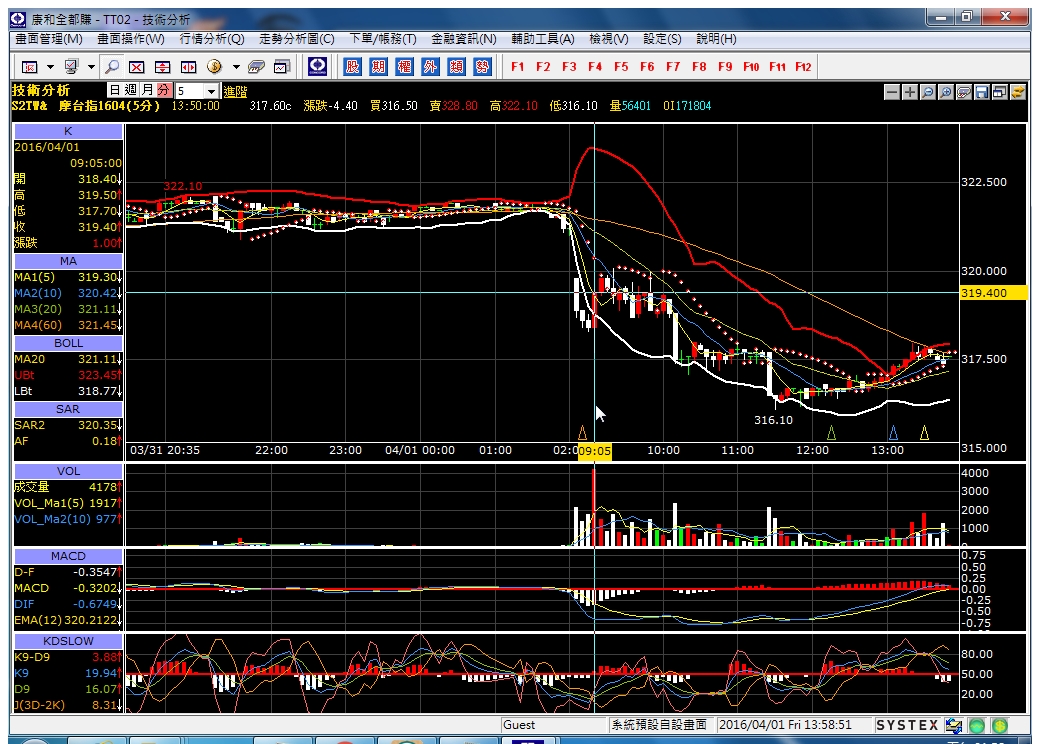1040x744 pixels.
Task: Open the 下單/帳務(T) menu
Action: click(x=383, y=39)
